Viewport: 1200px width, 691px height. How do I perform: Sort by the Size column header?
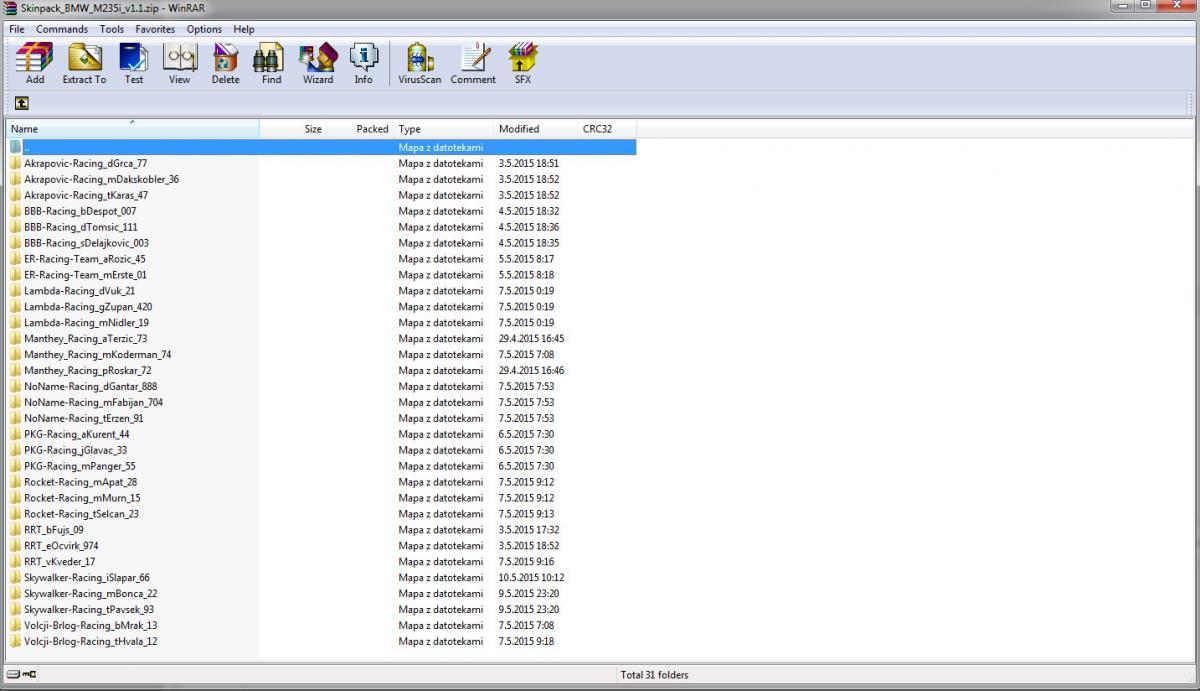[294, 129]
